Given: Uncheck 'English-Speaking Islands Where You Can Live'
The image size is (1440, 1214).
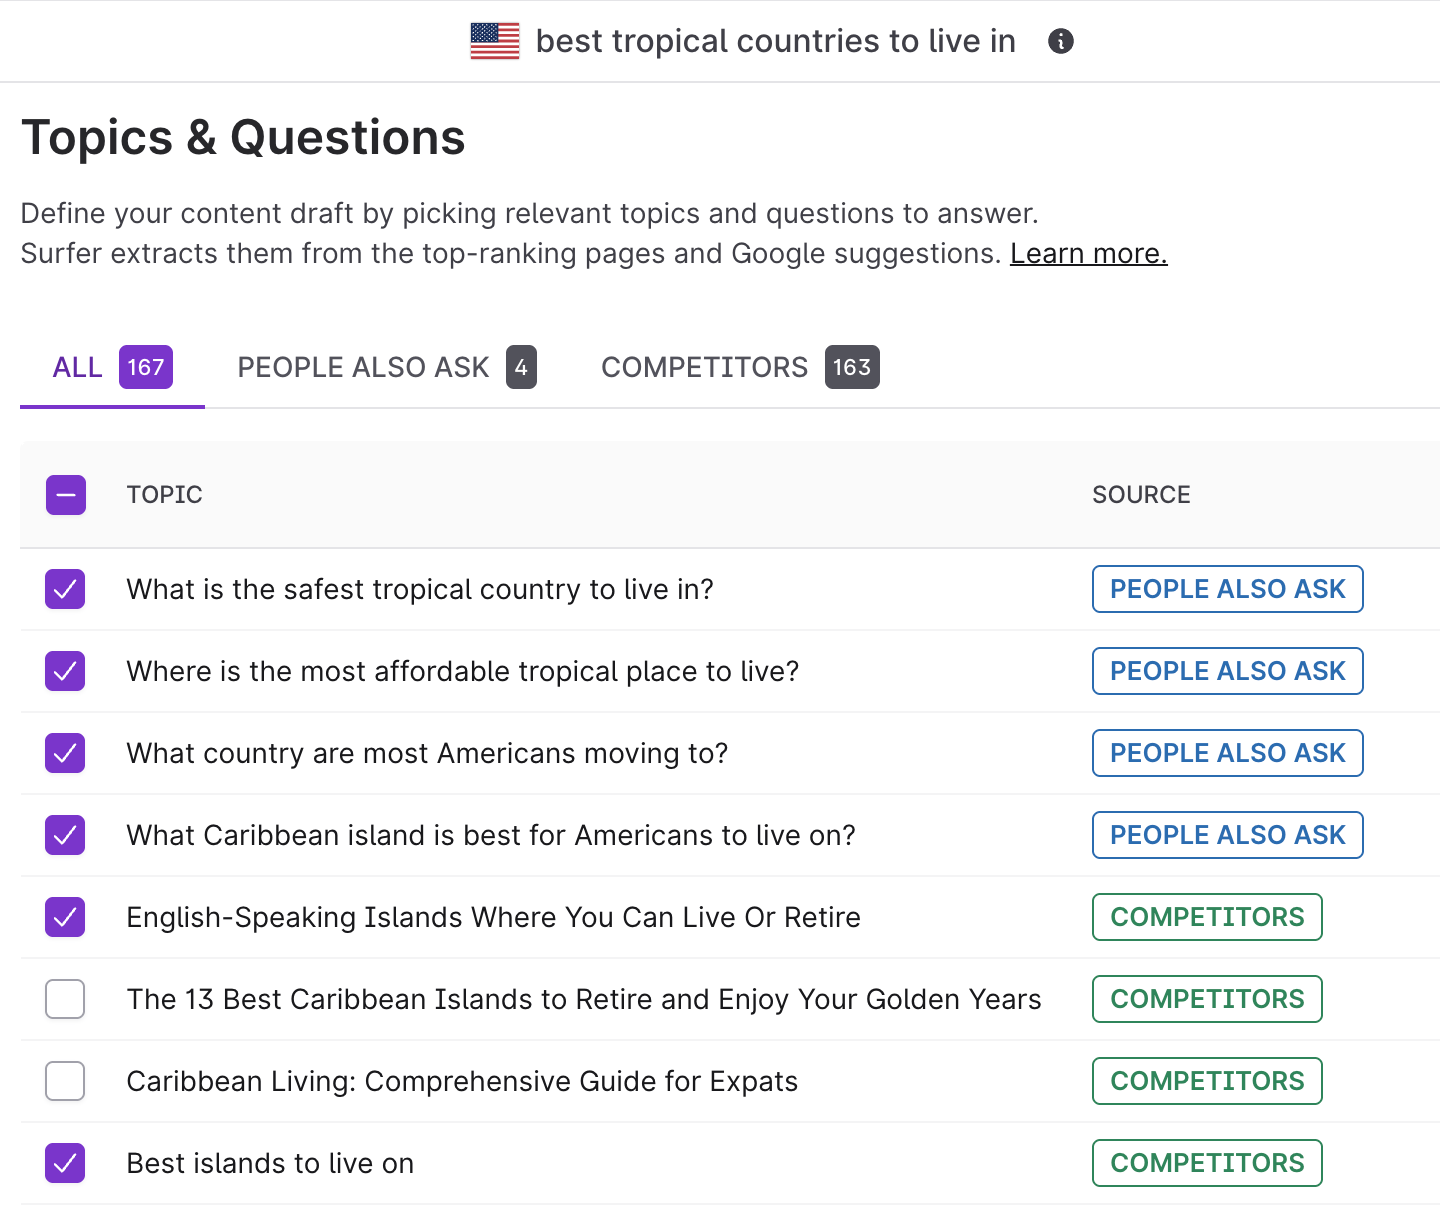Looking at the screenshot, I should (65, 917).
